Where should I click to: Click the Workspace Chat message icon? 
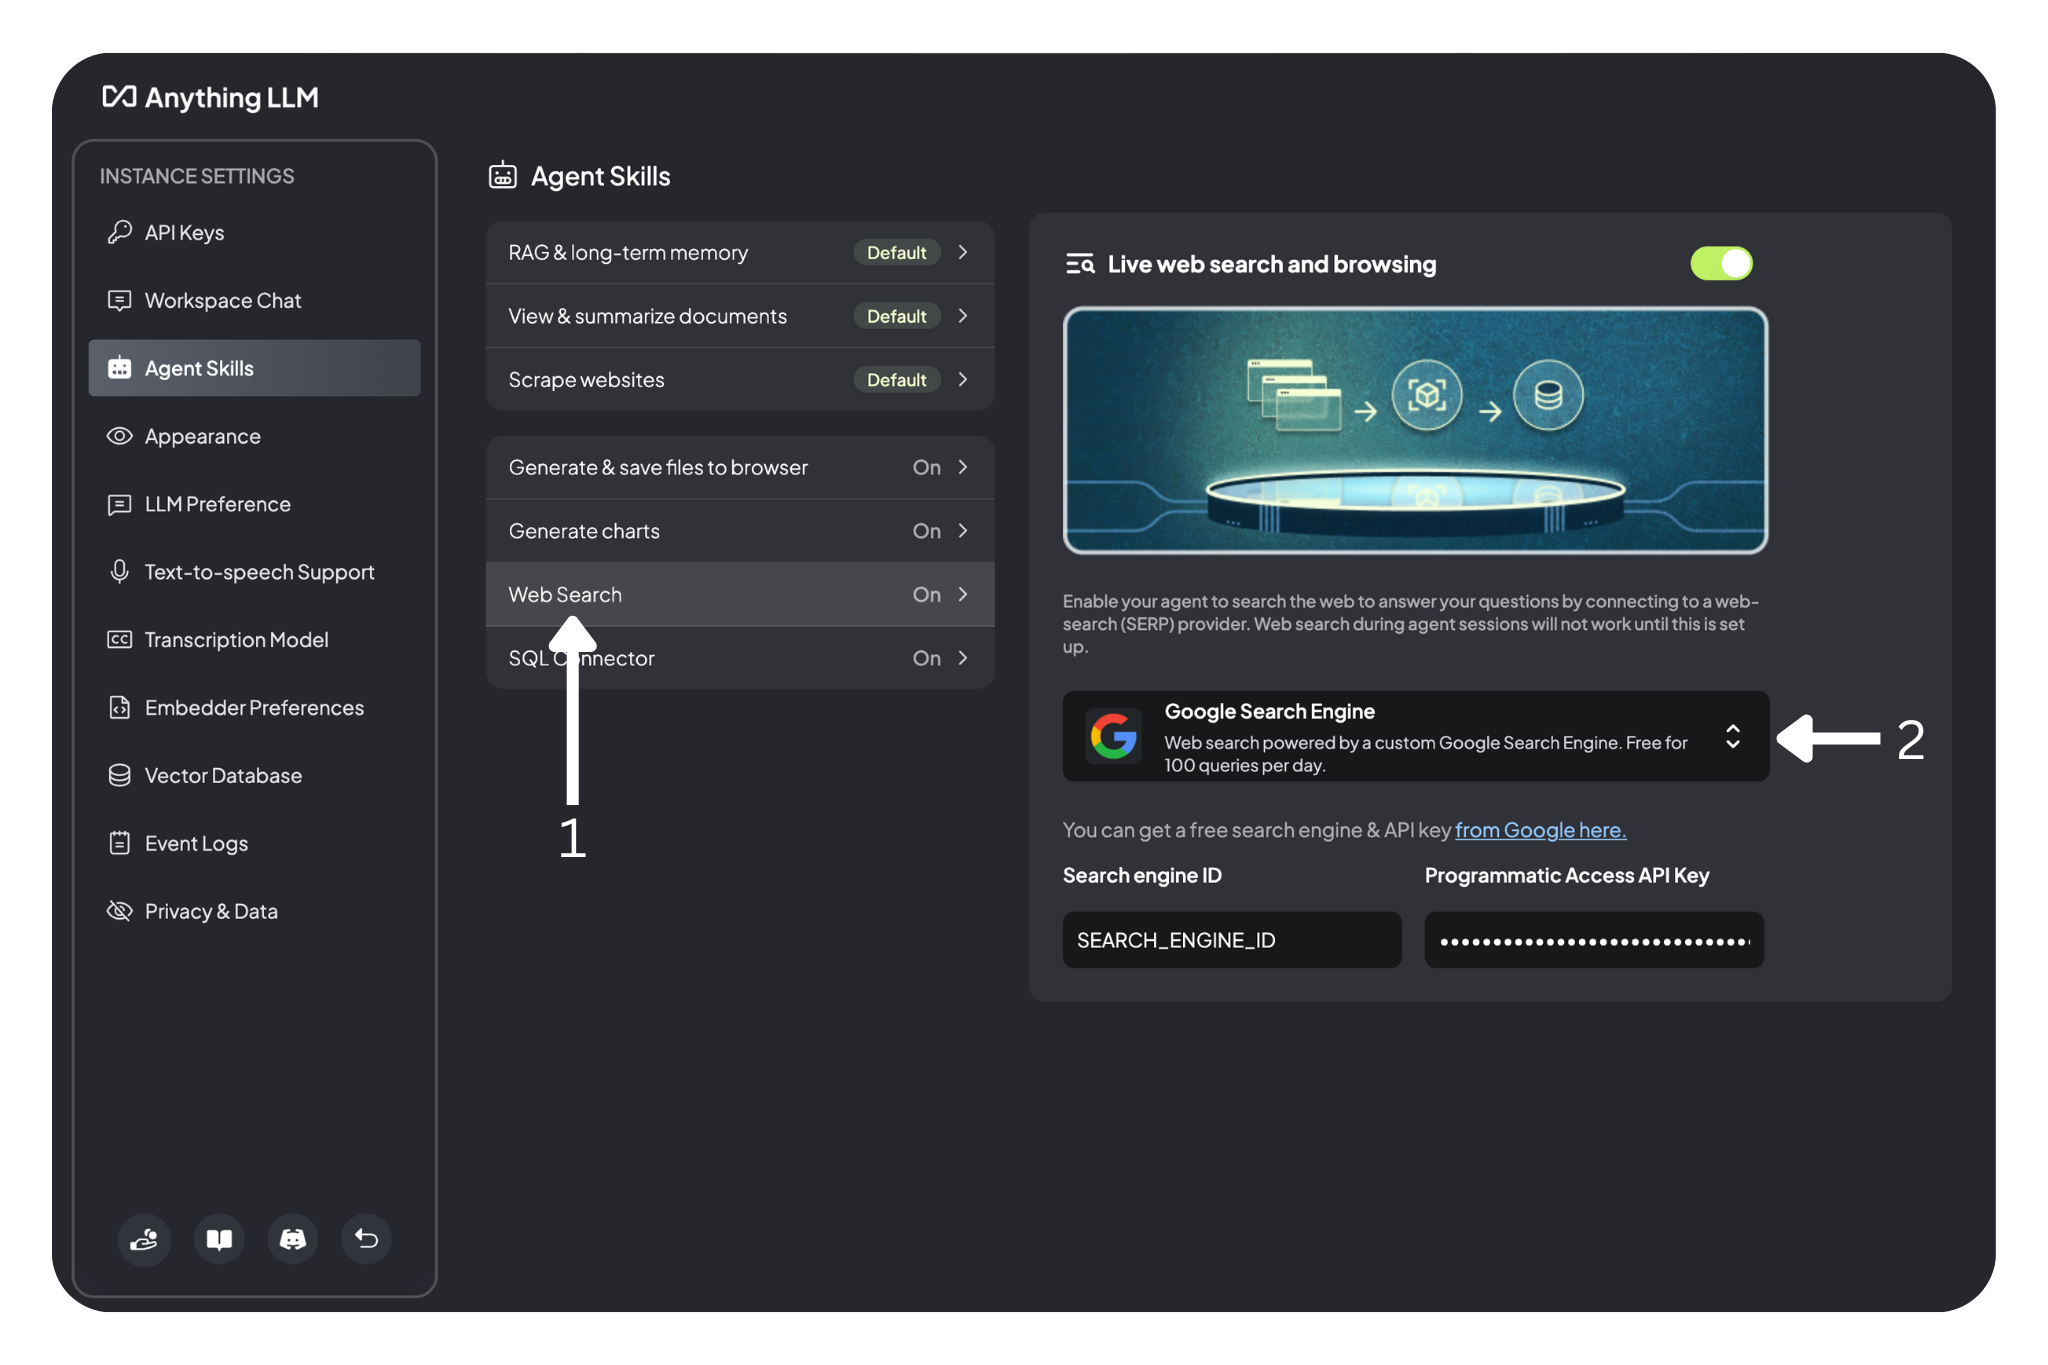pyautogui.click(x=120, y=300)
